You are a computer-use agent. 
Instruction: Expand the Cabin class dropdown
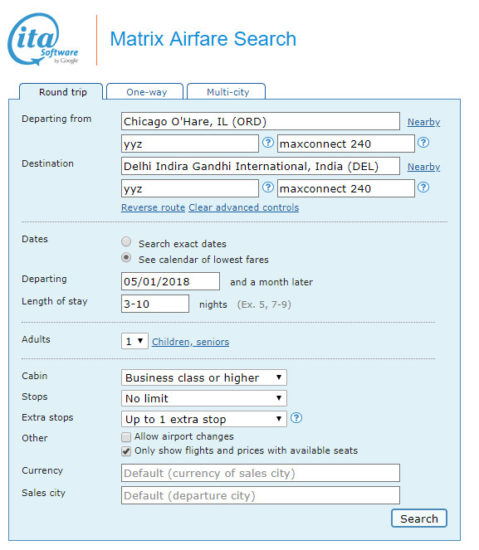coord(204,378)
